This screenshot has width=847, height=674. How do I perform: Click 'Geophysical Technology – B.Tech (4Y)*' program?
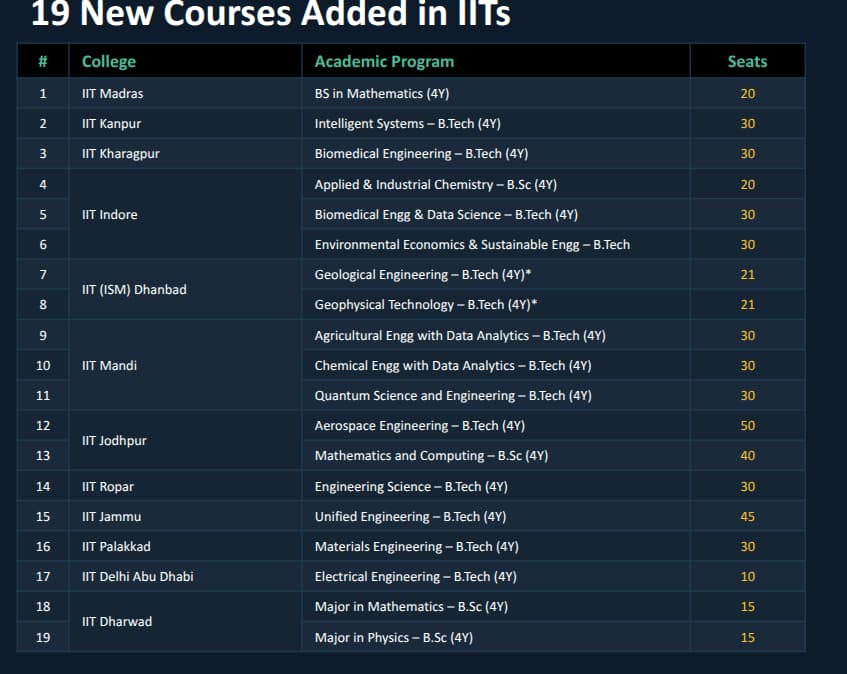click(x=426, y=305)
